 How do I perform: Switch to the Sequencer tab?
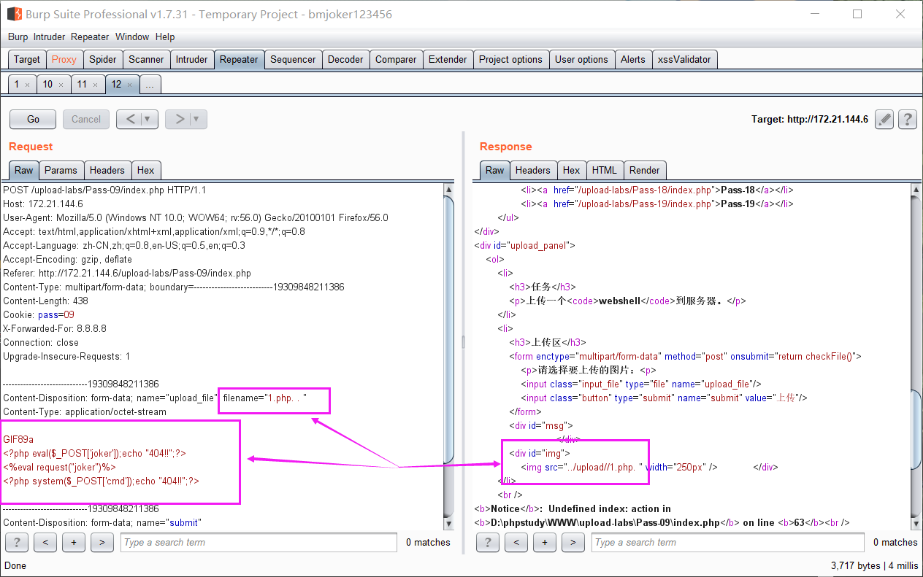tap(293, 59)
